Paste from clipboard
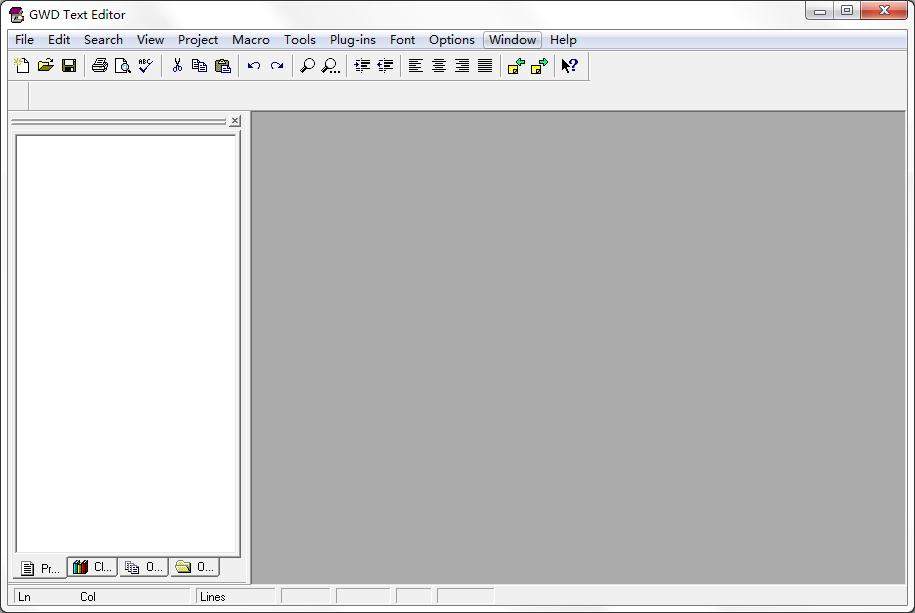The width and height of the screenshot is (915, 613). point(221,65)
